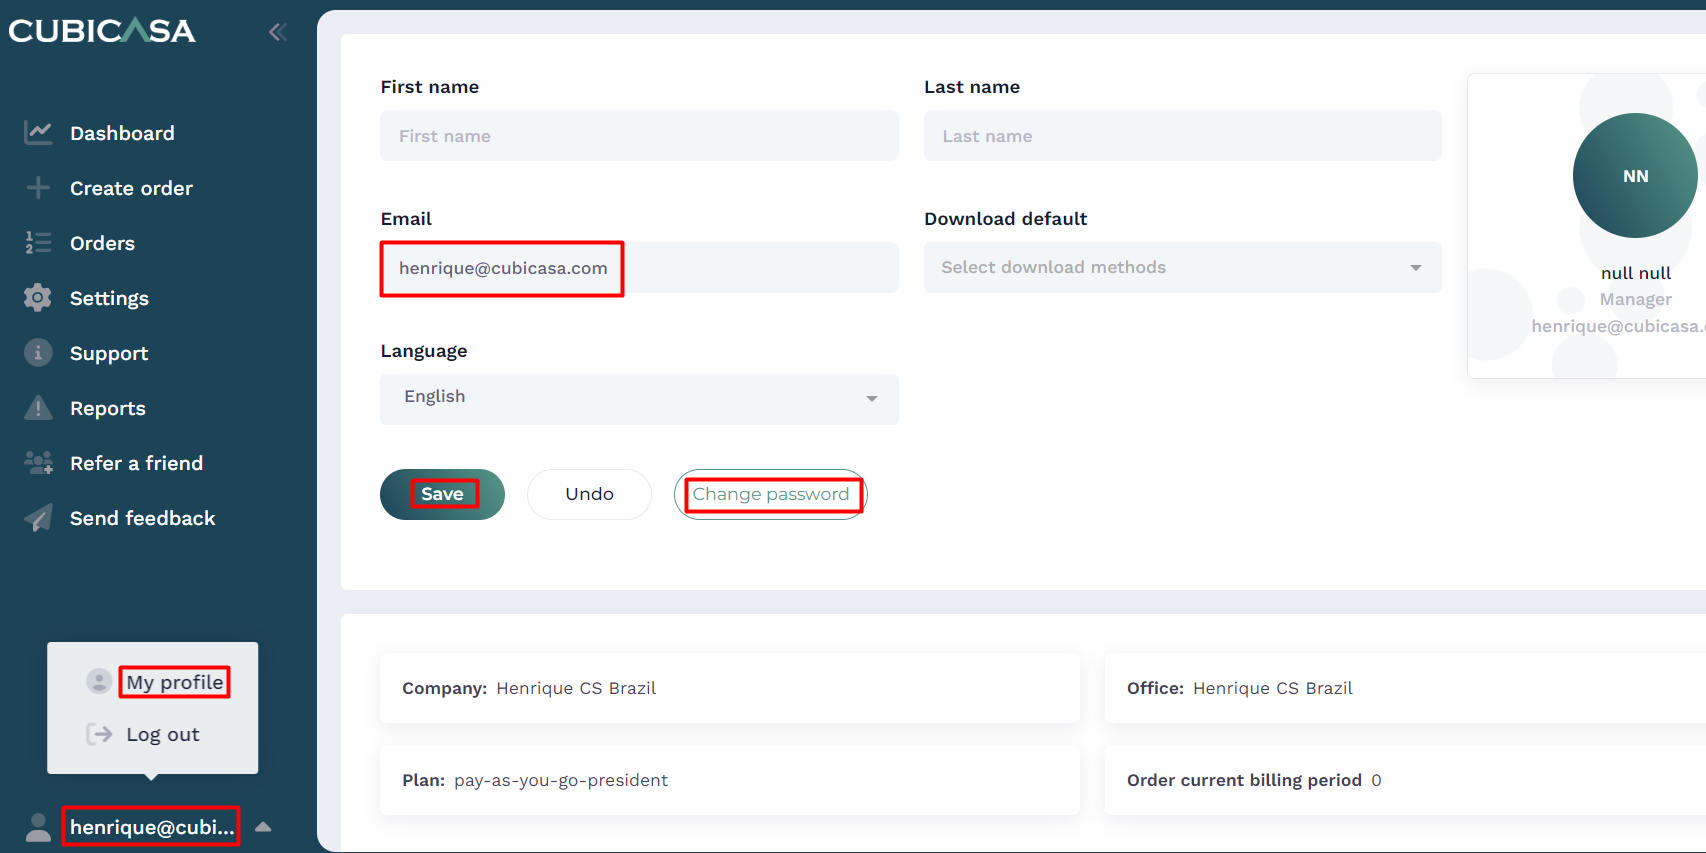This screenshot has width=1706, height=853.
Task: Click Change password button
Action: point(770,494)
